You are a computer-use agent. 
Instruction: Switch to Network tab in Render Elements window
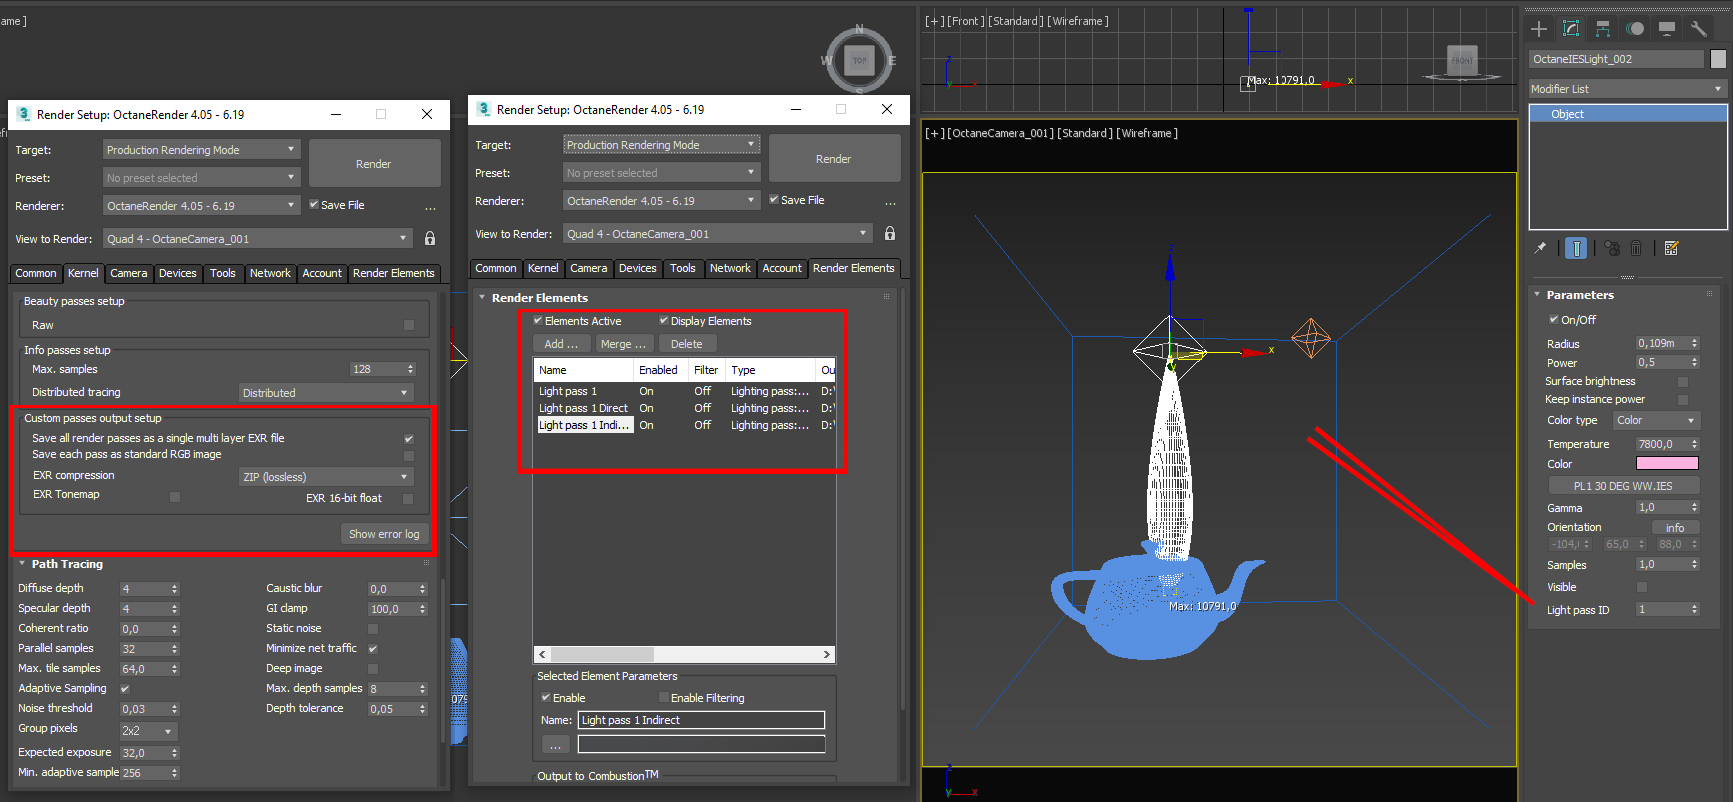click(730, 268)
